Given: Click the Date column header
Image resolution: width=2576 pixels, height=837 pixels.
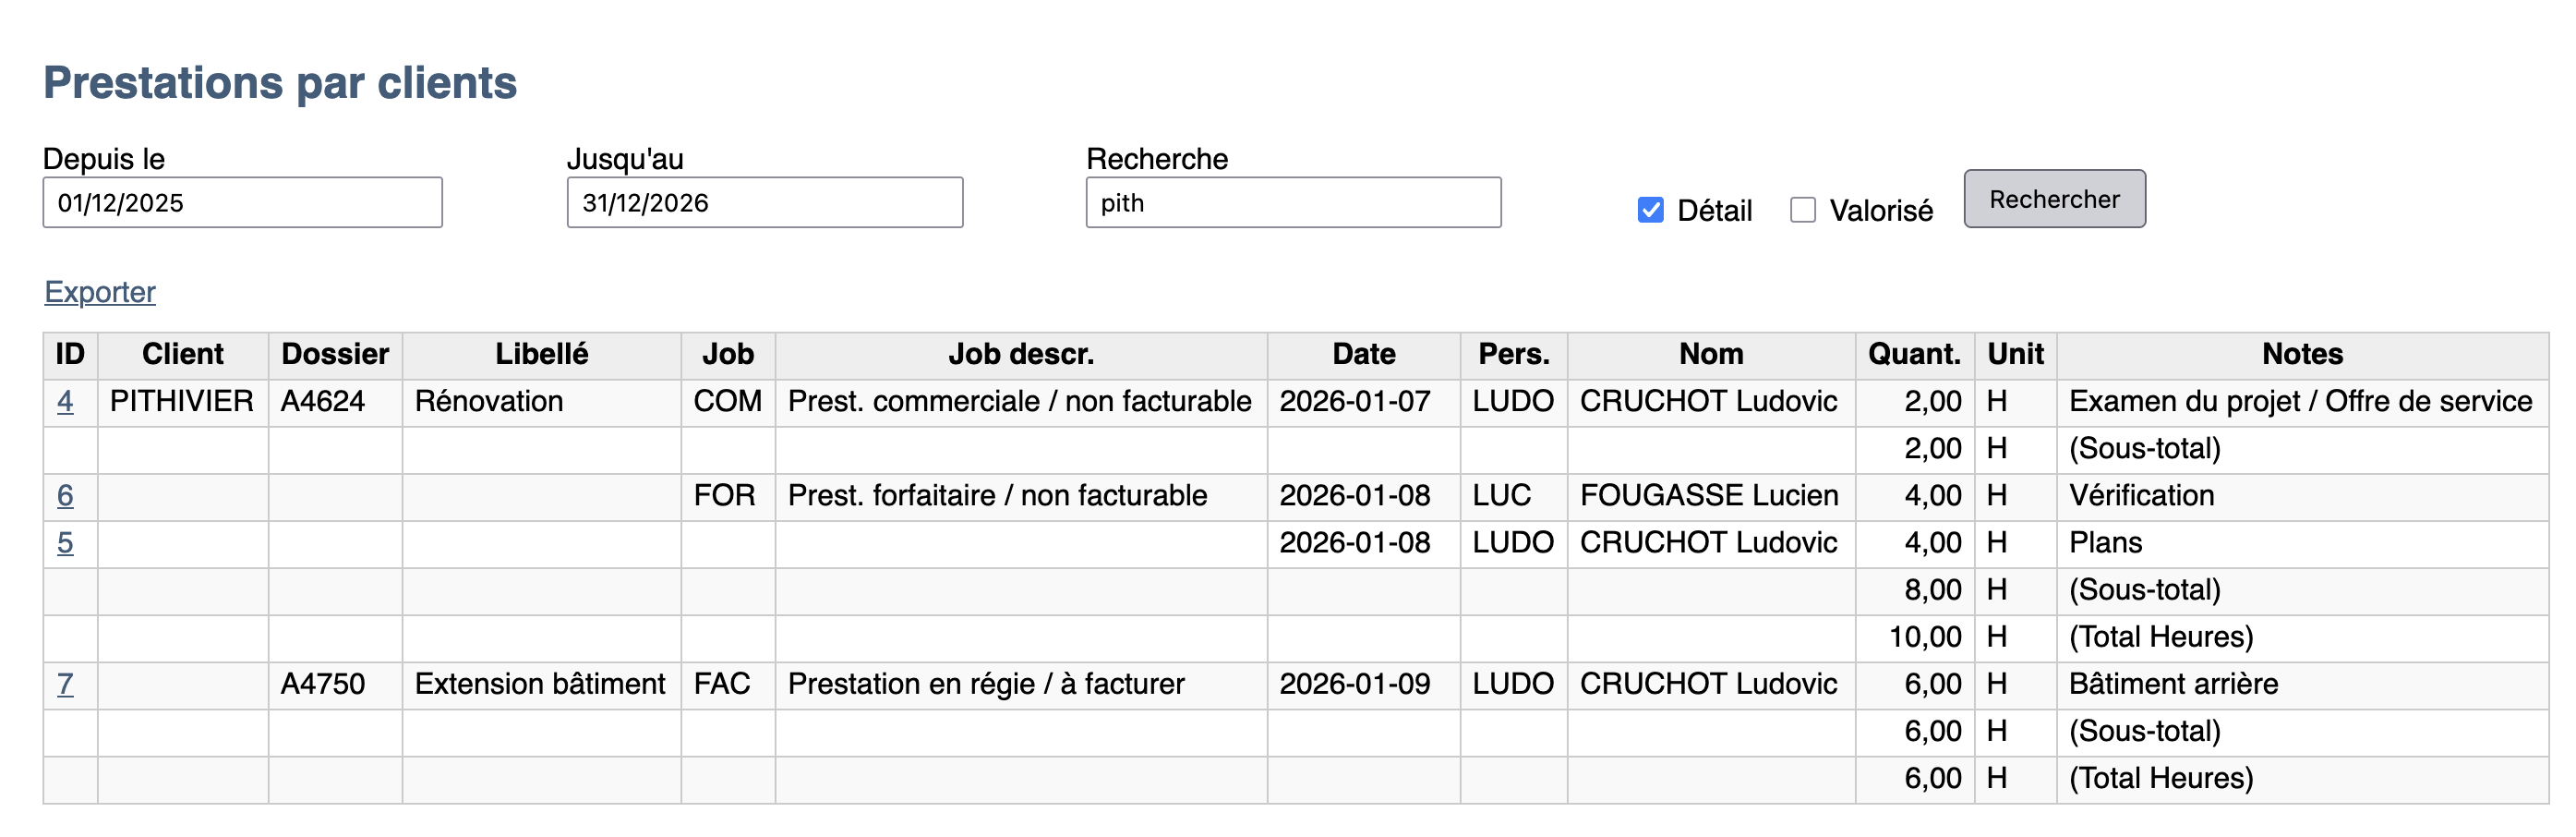Looking at the screenshot, I should (x=1363, y=354).
